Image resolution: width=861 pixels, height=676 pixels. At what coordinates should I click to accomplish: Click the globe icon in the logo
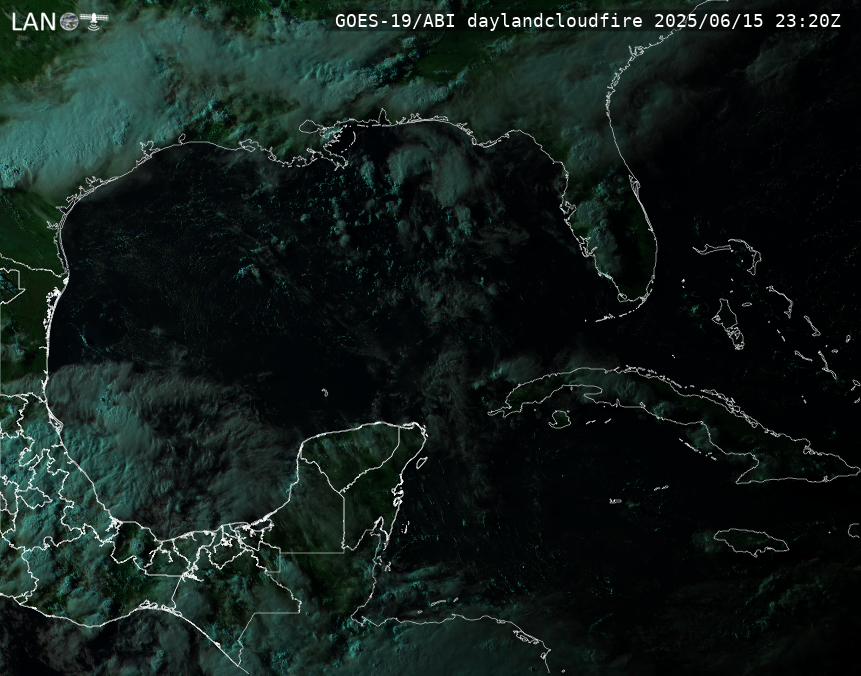pos(69,22)
